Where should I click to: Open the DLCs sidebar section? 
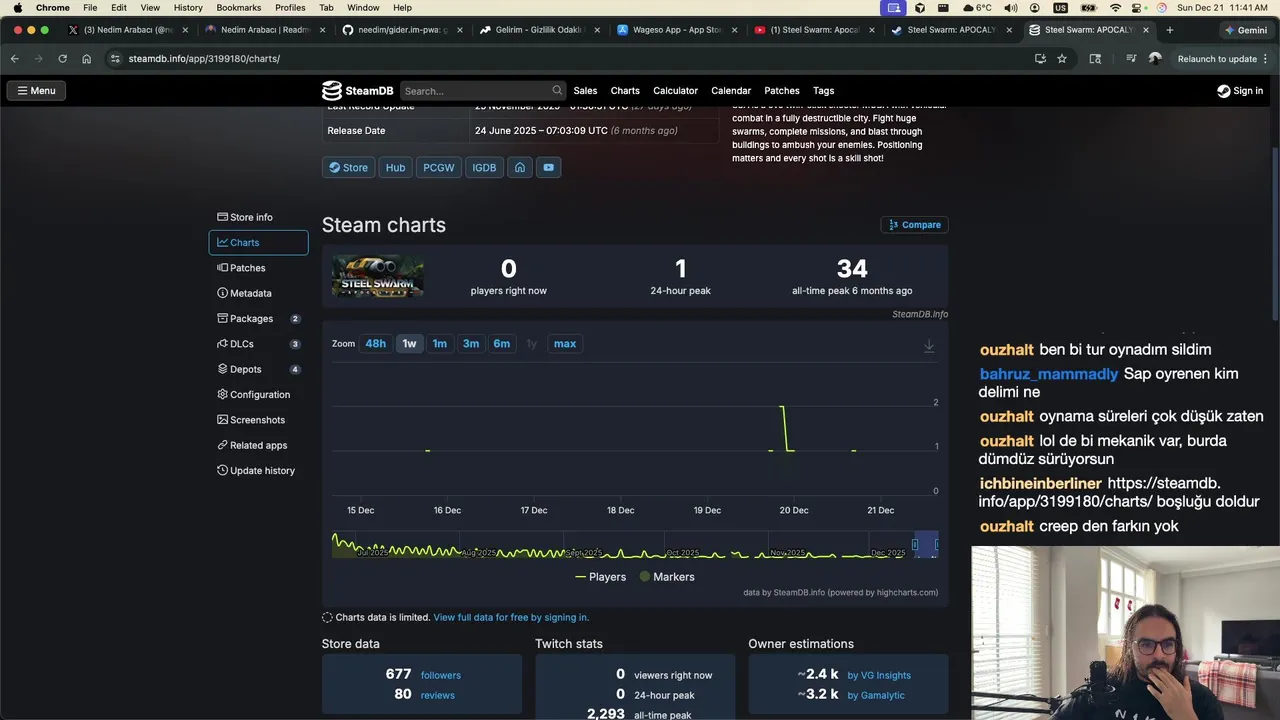(x=258, y=344)
